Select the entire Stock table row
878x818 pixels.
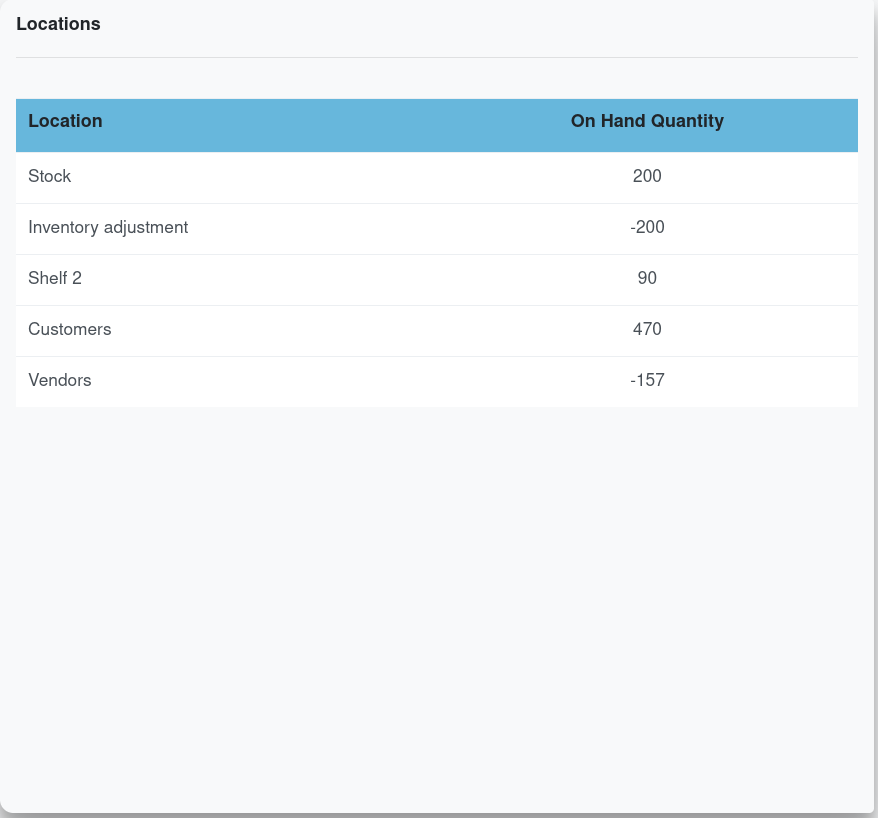[x=350, y=177]
